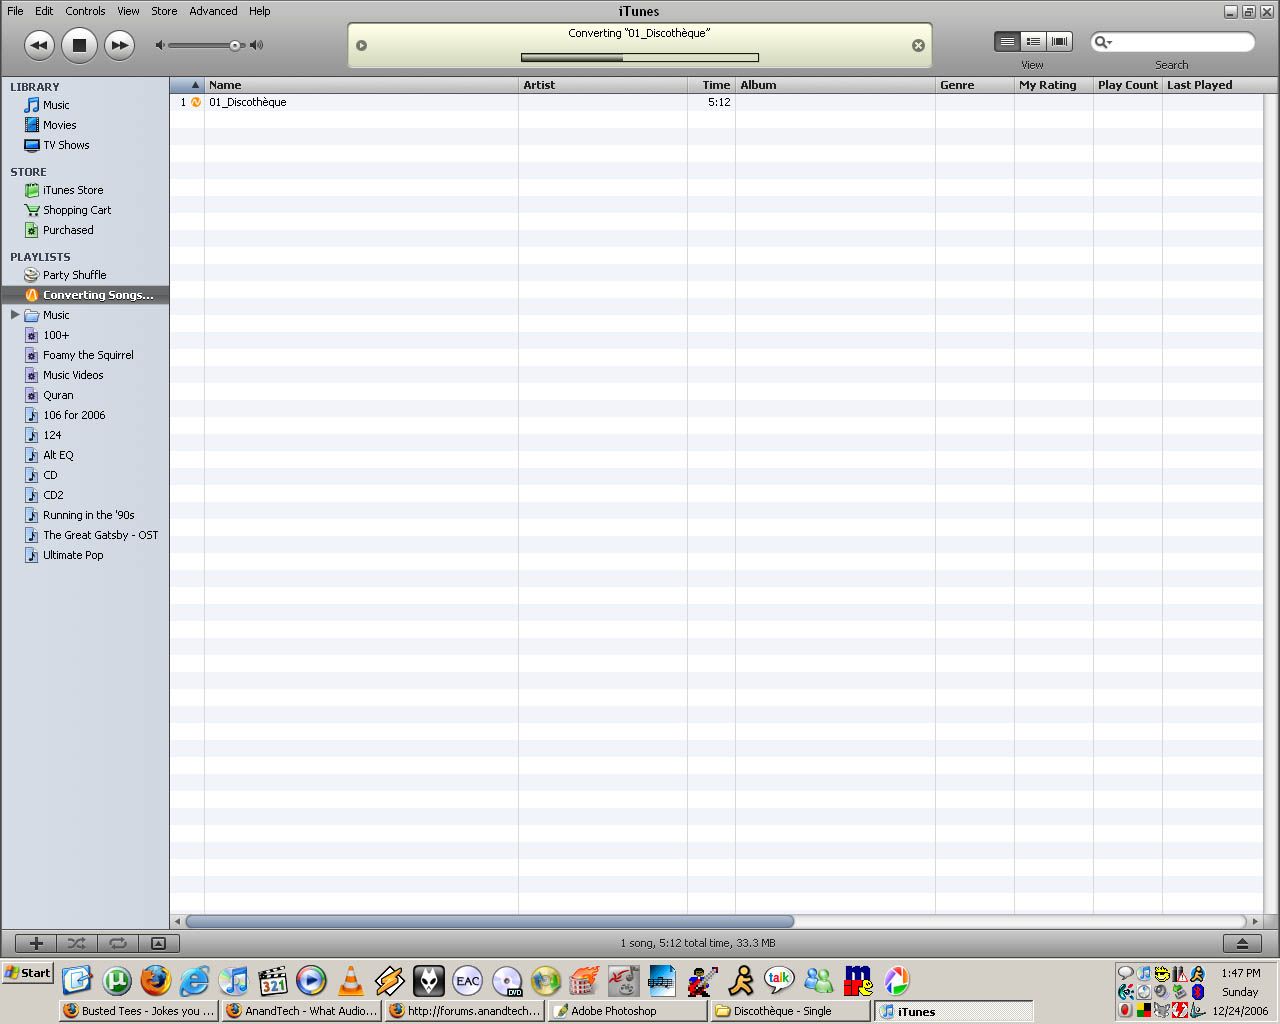Open the View menu
Viewport: 1280px width, 1024px height.
[128, 11]
